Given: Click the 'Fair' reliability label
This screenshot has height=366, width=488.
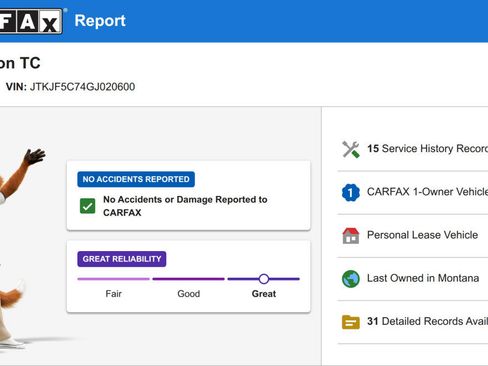Looking at the screenshot, I should [x=113, y=294].
